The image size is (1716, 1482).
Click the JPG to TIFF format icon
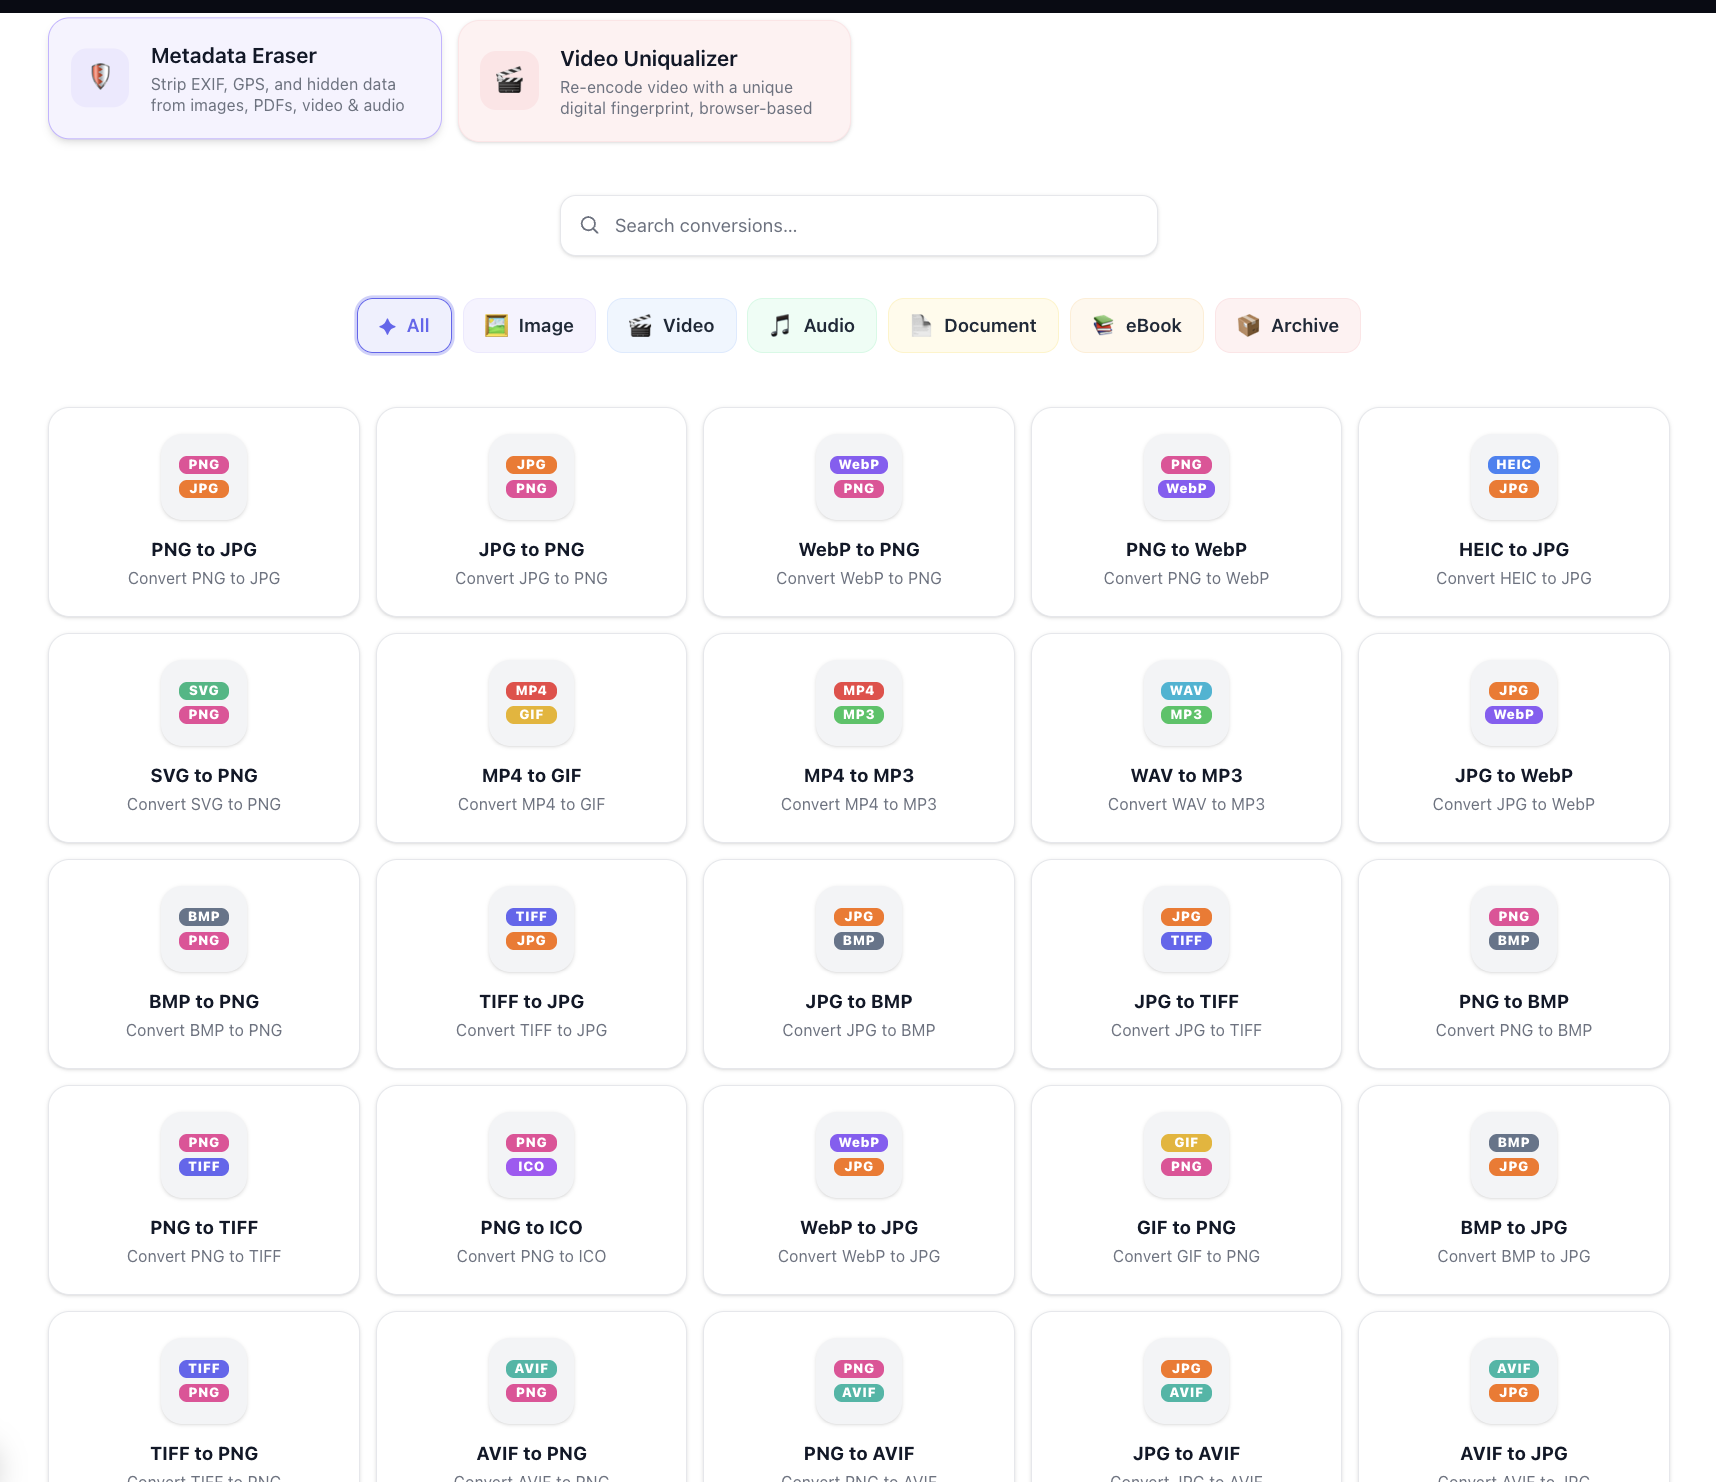(x=1187, y=929)
